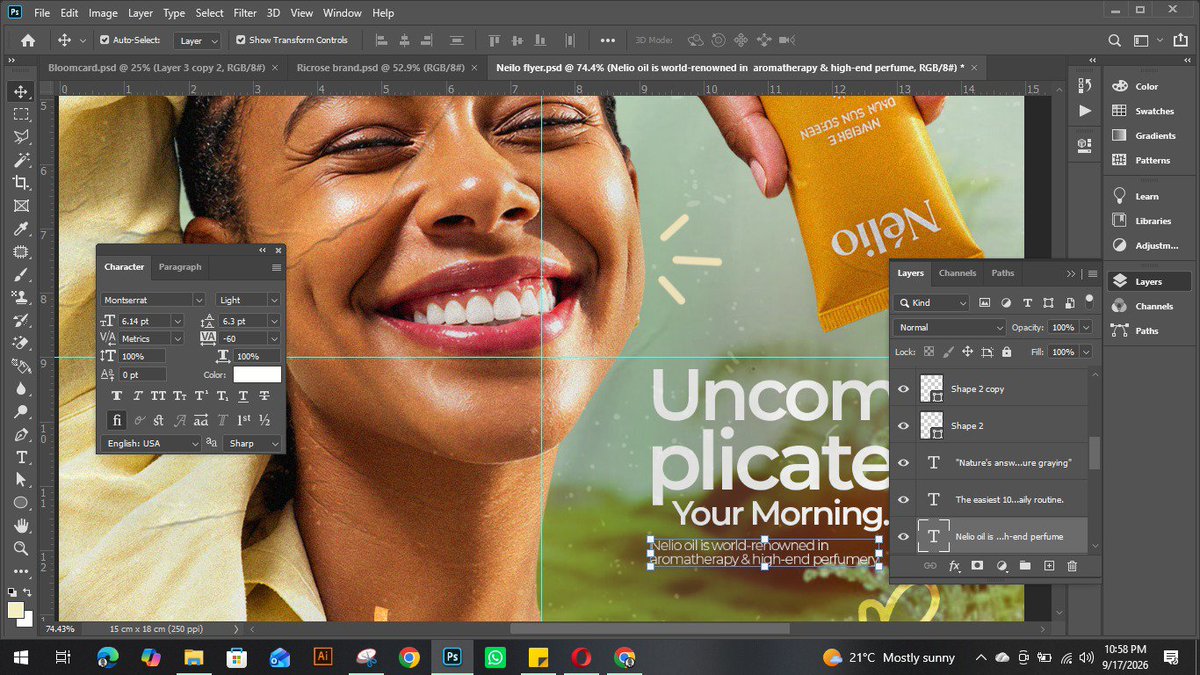Select the Hand tool
Image resolution: width=1200 pixels, height=675 pixels.
point(21,526)
